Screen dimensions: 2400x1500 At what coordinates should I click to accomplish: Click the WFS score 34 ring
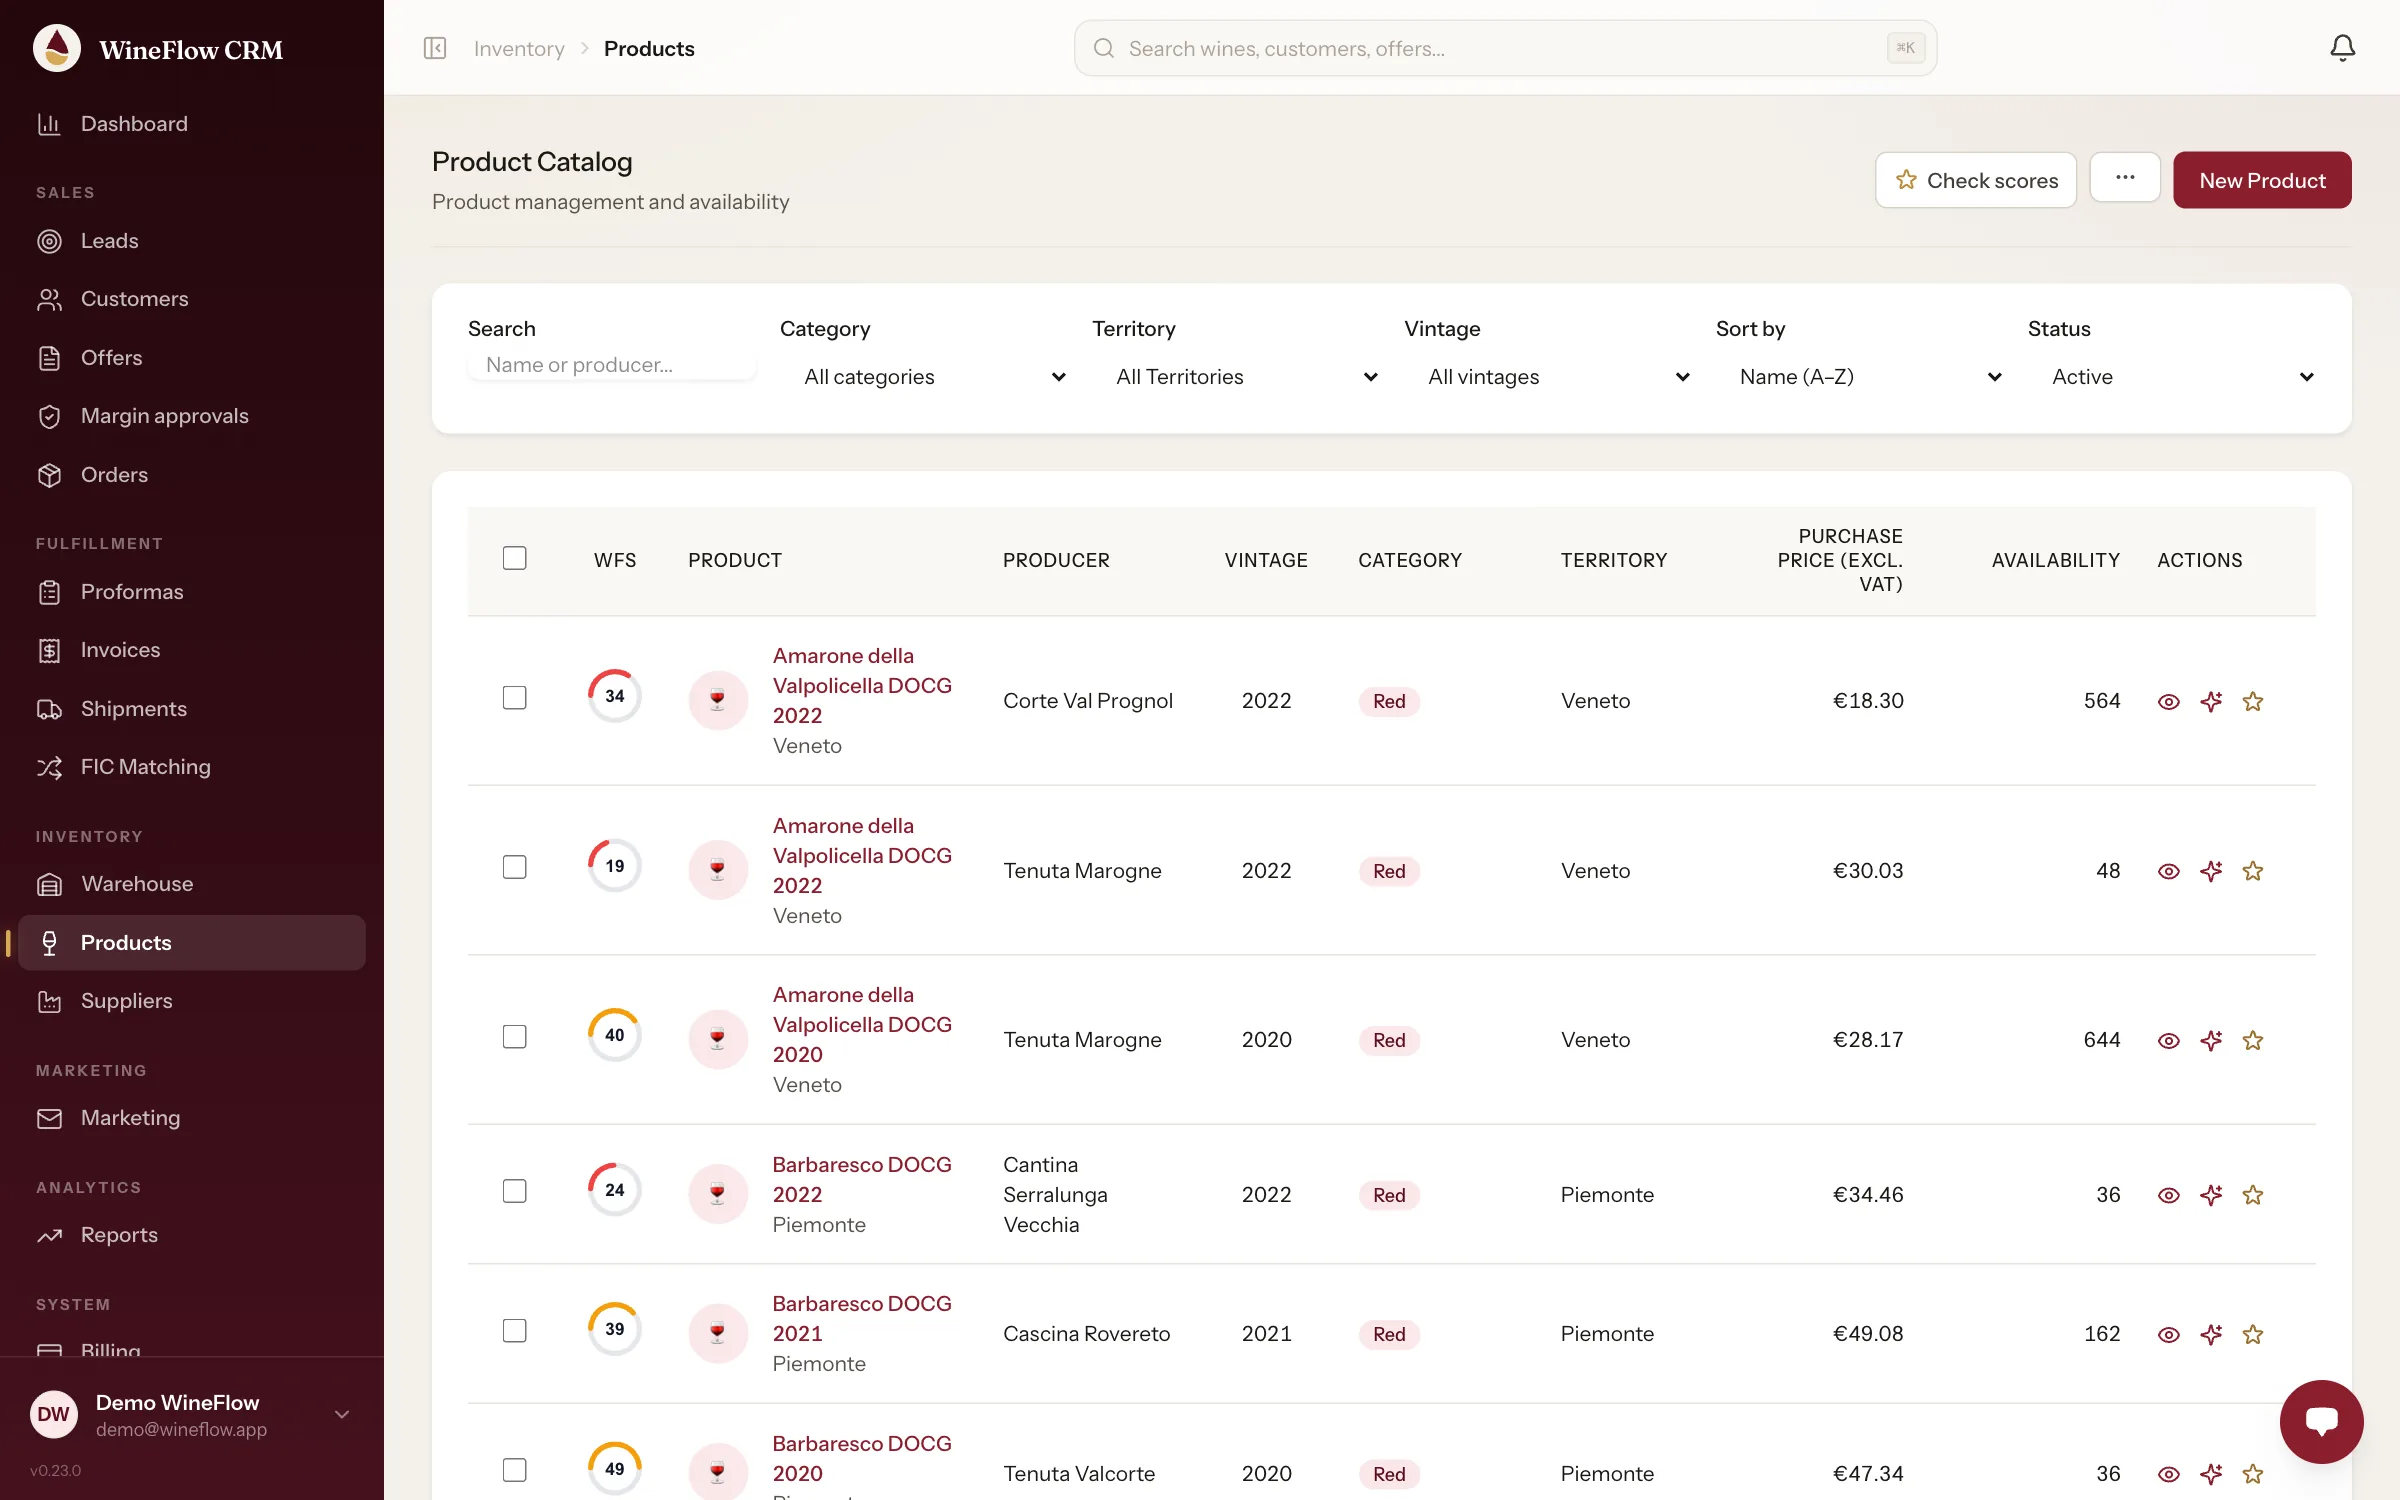614,696
